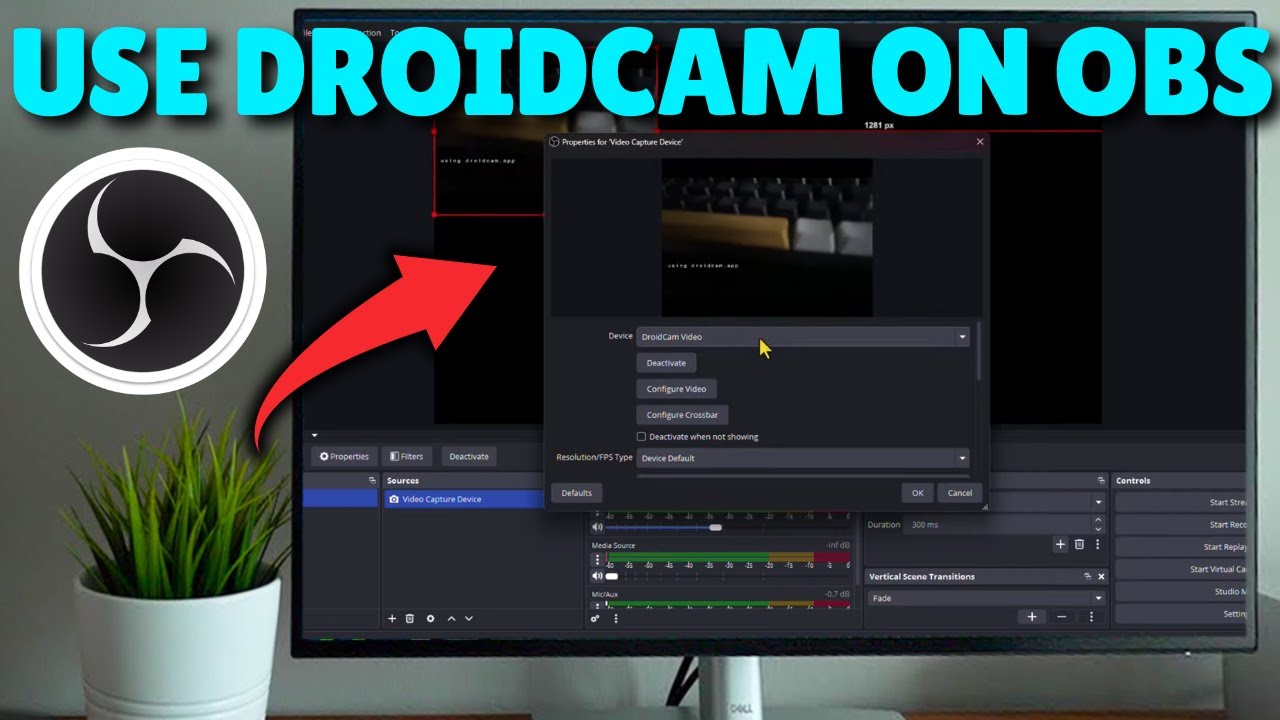Click the Cancel button
The image size is (1280, 720).
click(960, 493)
